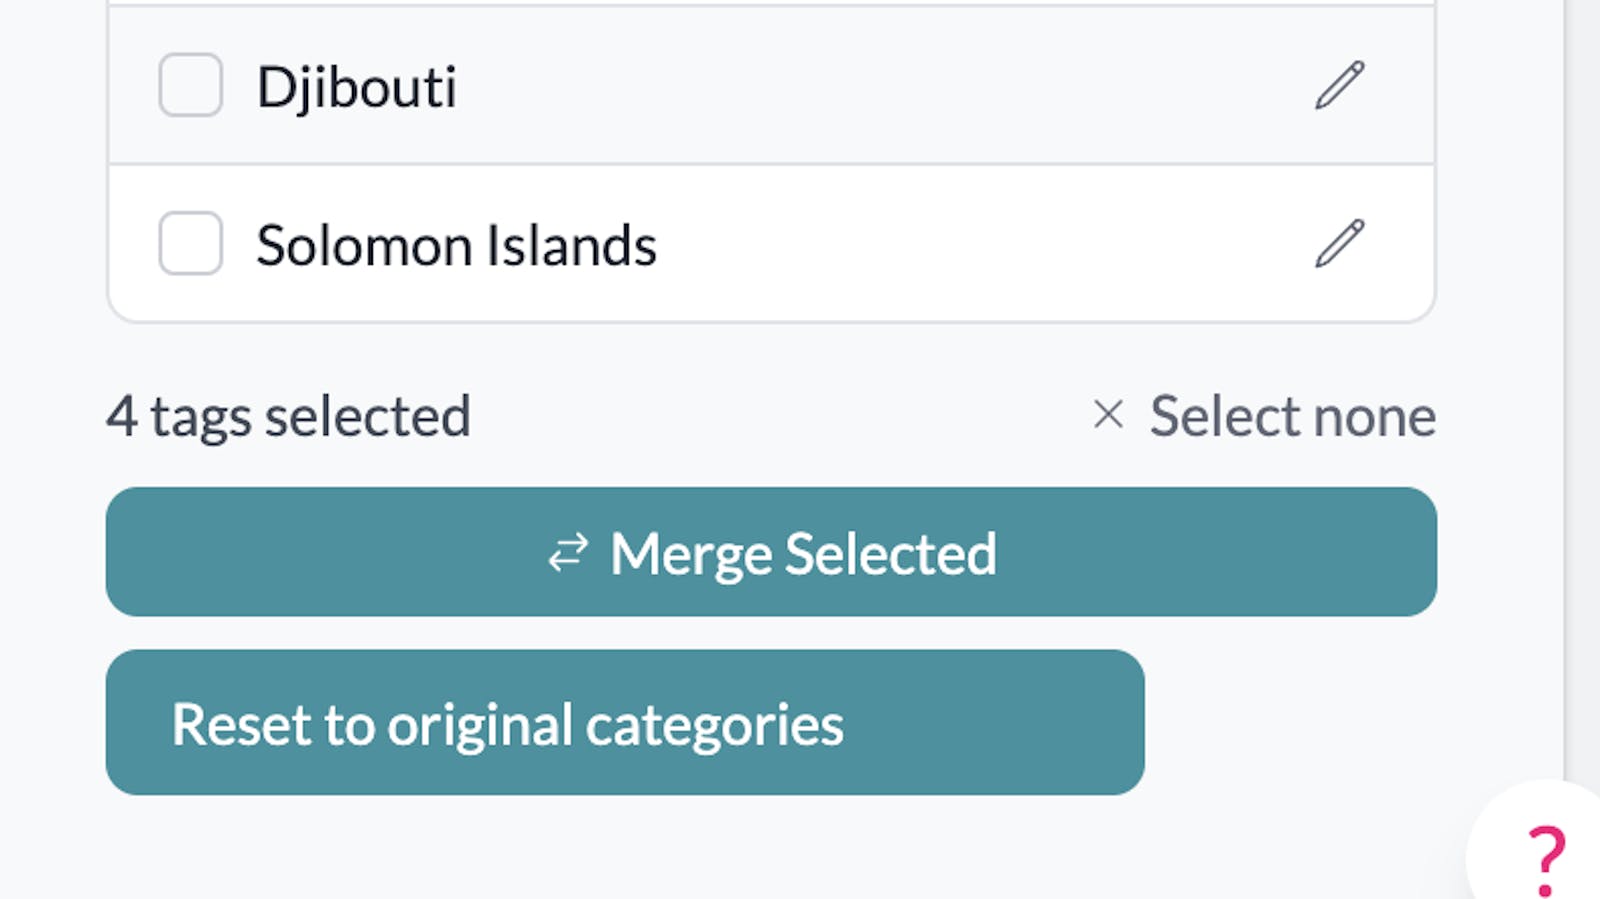Click the pencil icon for Djibouti
The height and width of the screenshot is (899, 1600).
[x=1339, y=85]
